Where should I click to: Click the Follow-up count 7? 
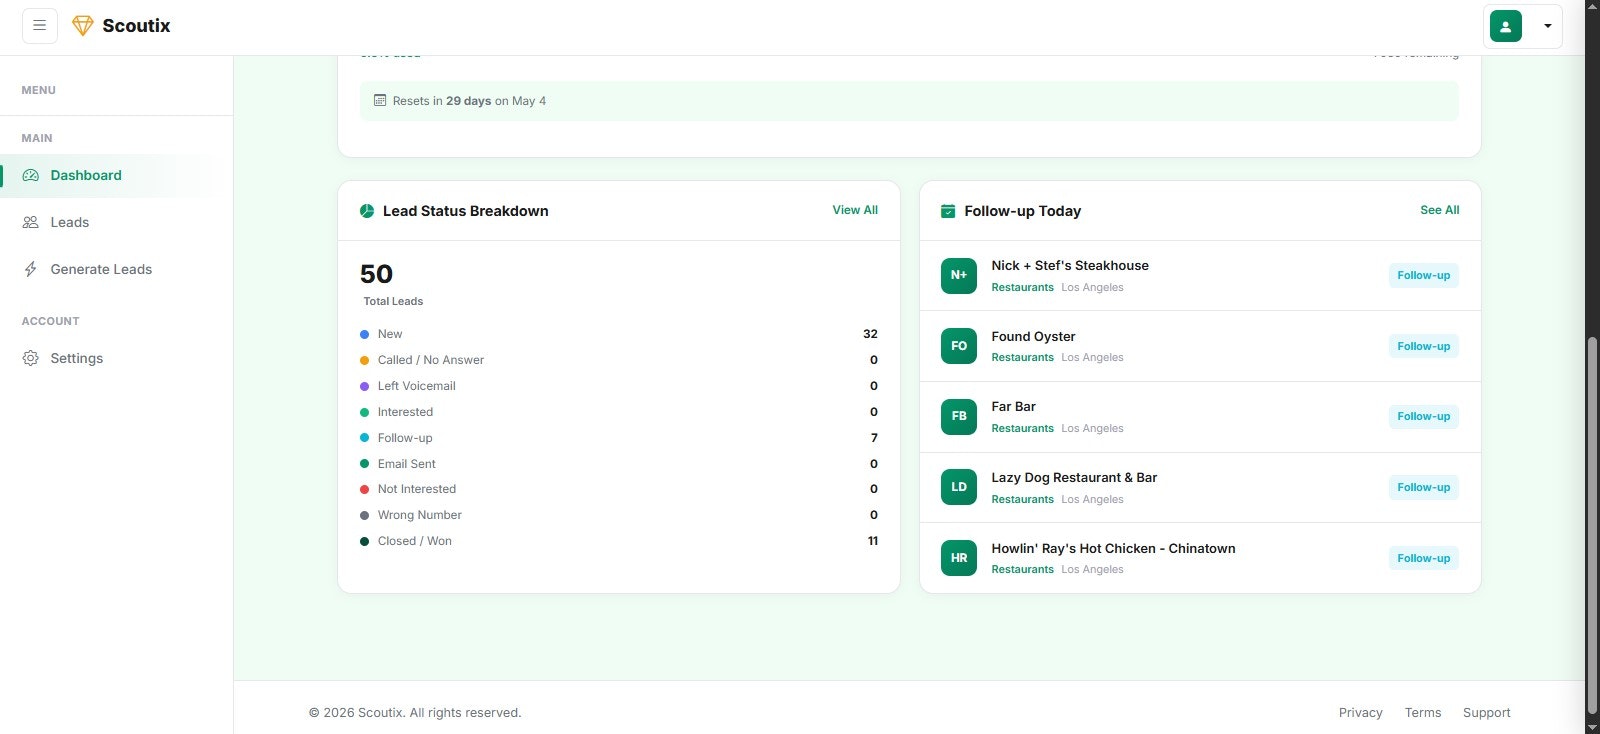tap(874, 438)
